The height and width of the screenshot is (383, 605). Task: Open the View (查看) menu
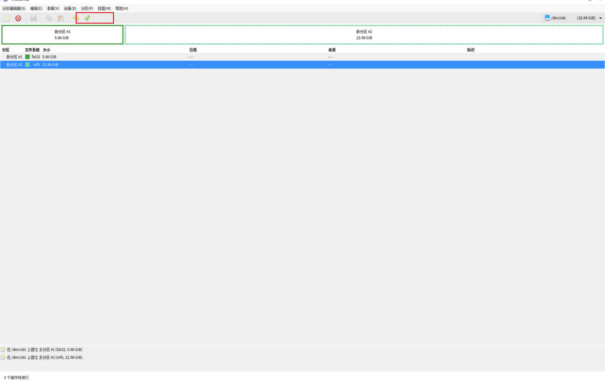[x=53, y=8]
